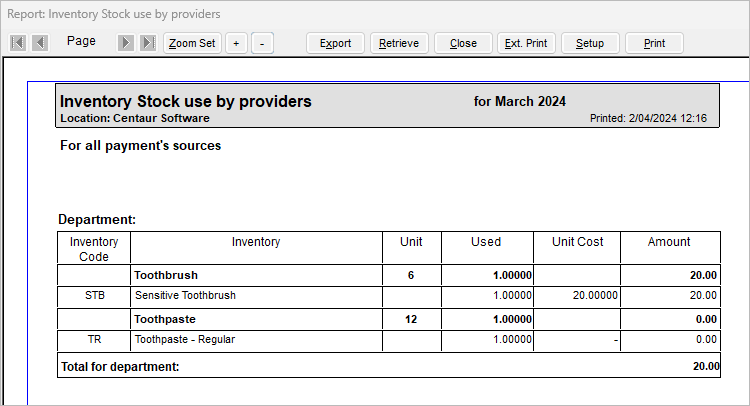
Task: Click the bold Toothbrush group row
Action: point(166,275)
